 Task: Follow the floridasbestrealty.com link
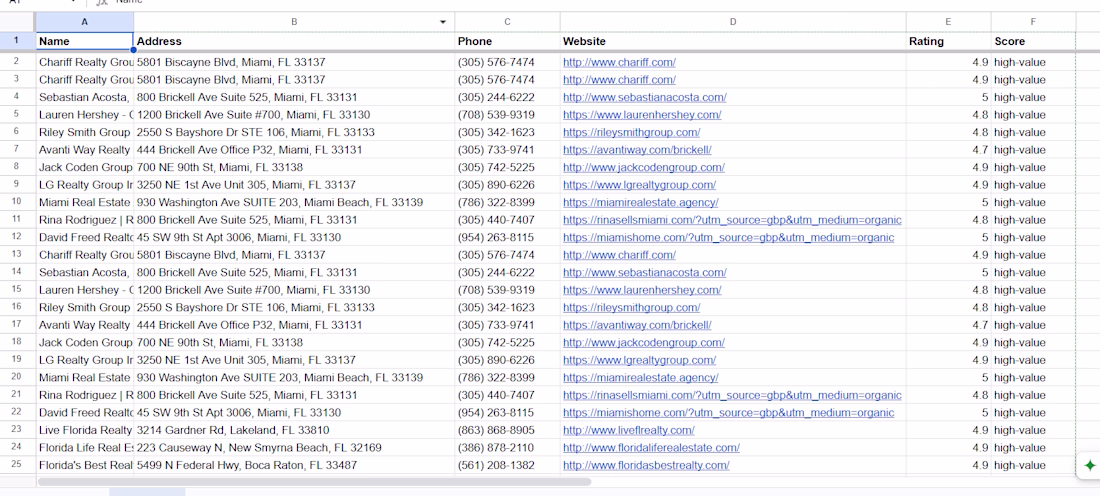click(646, 465)
